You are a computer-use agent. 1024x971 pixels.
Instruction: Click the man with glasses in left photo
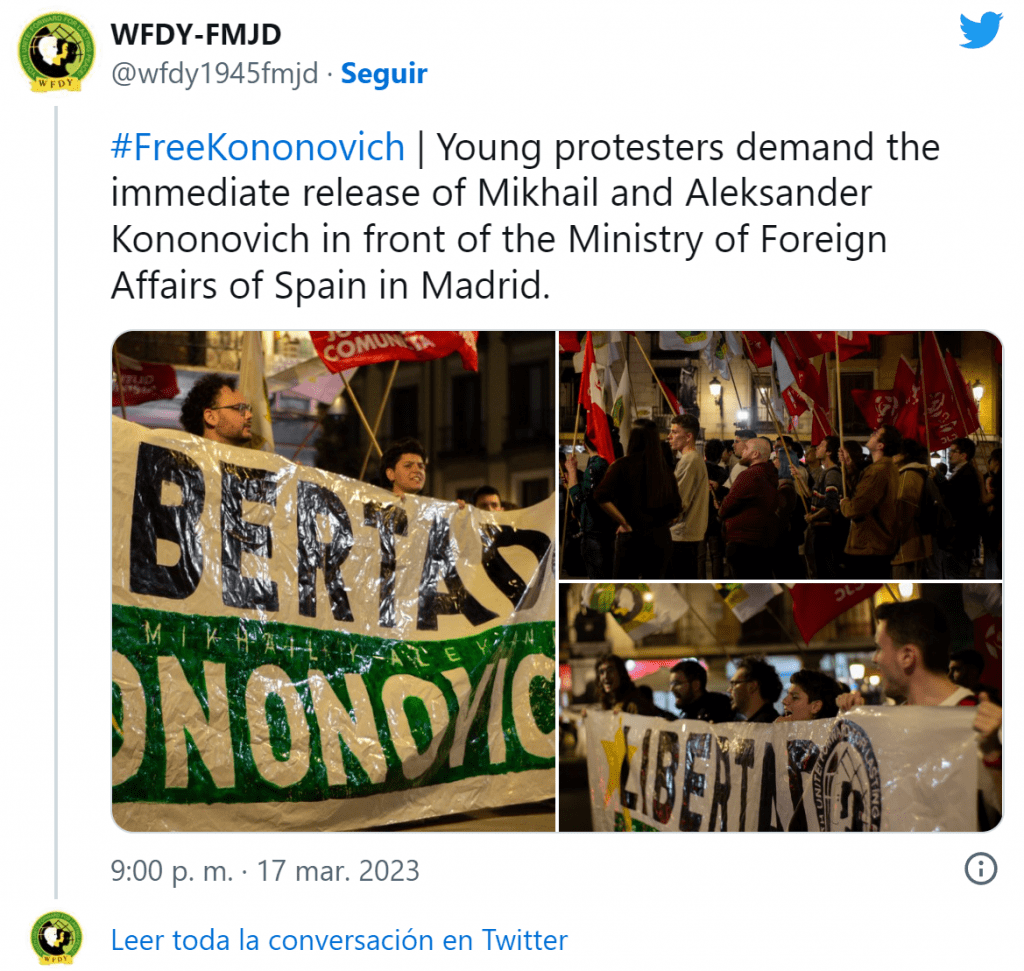pos(217,410)
